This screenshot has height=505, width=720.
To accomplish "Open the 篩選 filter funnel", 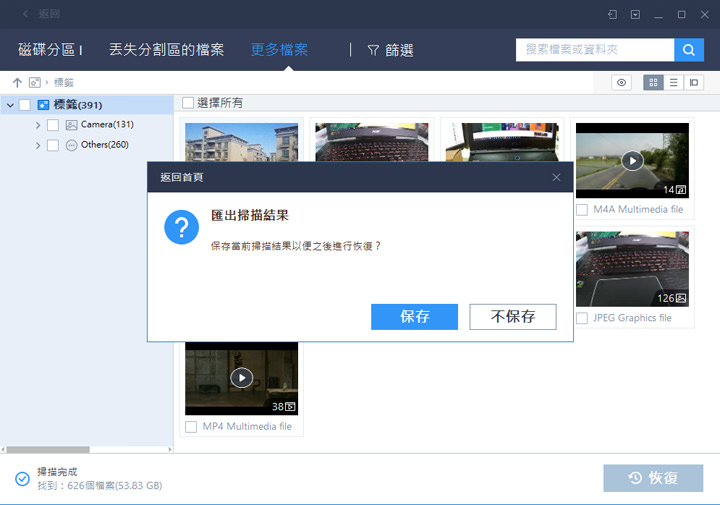I will pyautogui.click(x=389, y=50).
